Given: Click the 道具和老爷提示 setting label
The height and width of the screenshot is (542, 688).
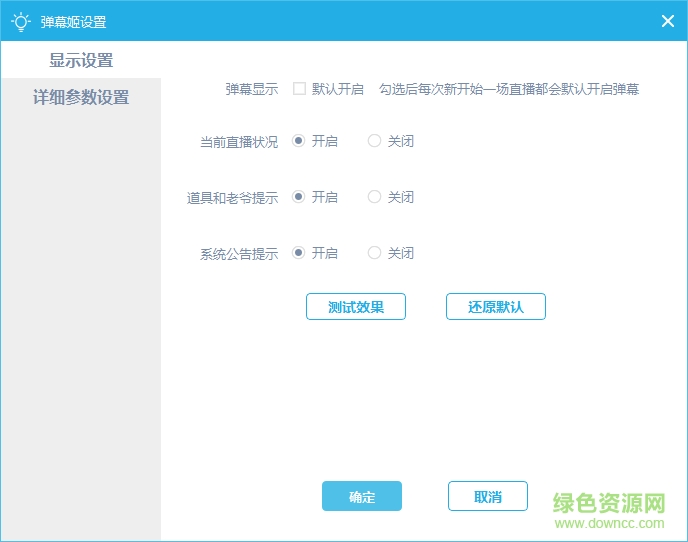Looking at the screenshot, I should pyautogui.click(x=232, y=198).
